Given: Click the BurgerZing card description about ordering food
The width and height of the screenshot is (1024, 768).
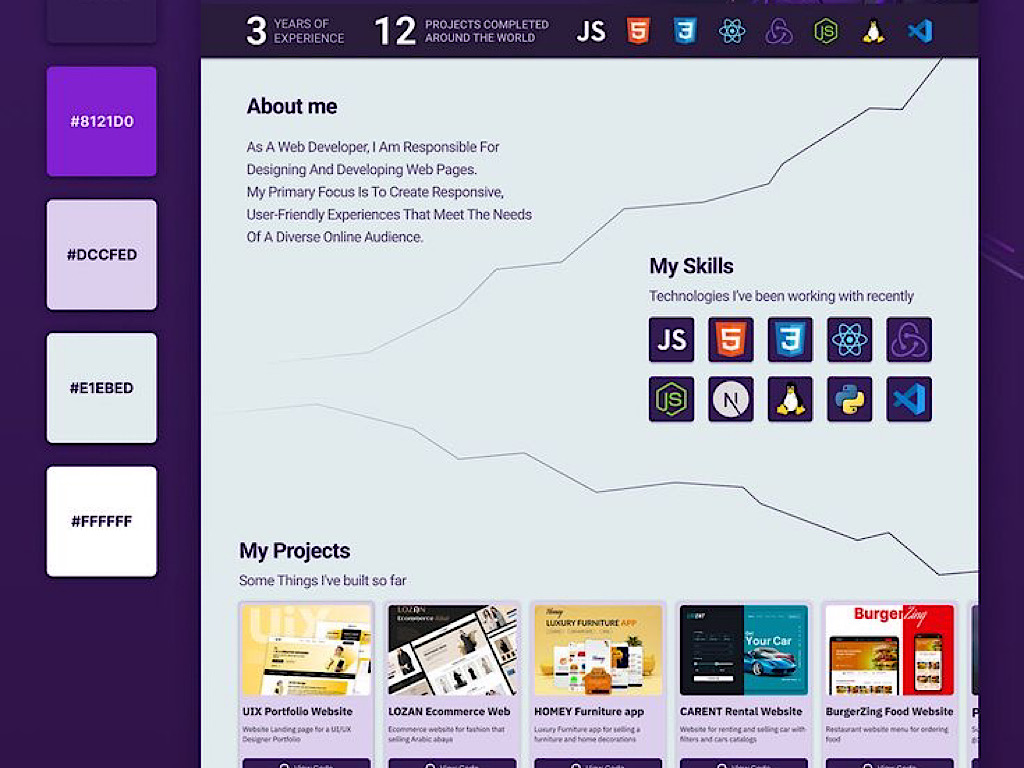Looking at the screenshot, I should (x=887, y=734).
